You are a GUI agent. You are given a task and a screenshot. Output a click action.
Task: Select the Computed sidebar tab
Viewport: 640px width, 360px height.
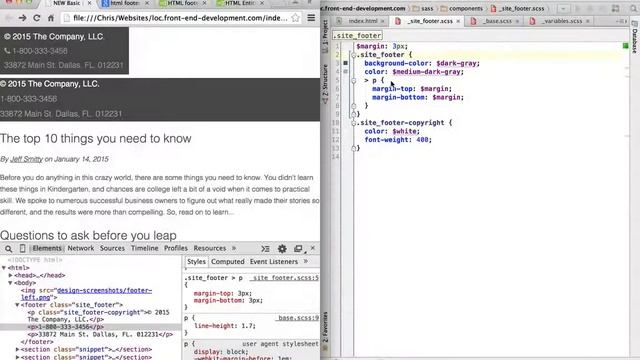pos(228,262)
